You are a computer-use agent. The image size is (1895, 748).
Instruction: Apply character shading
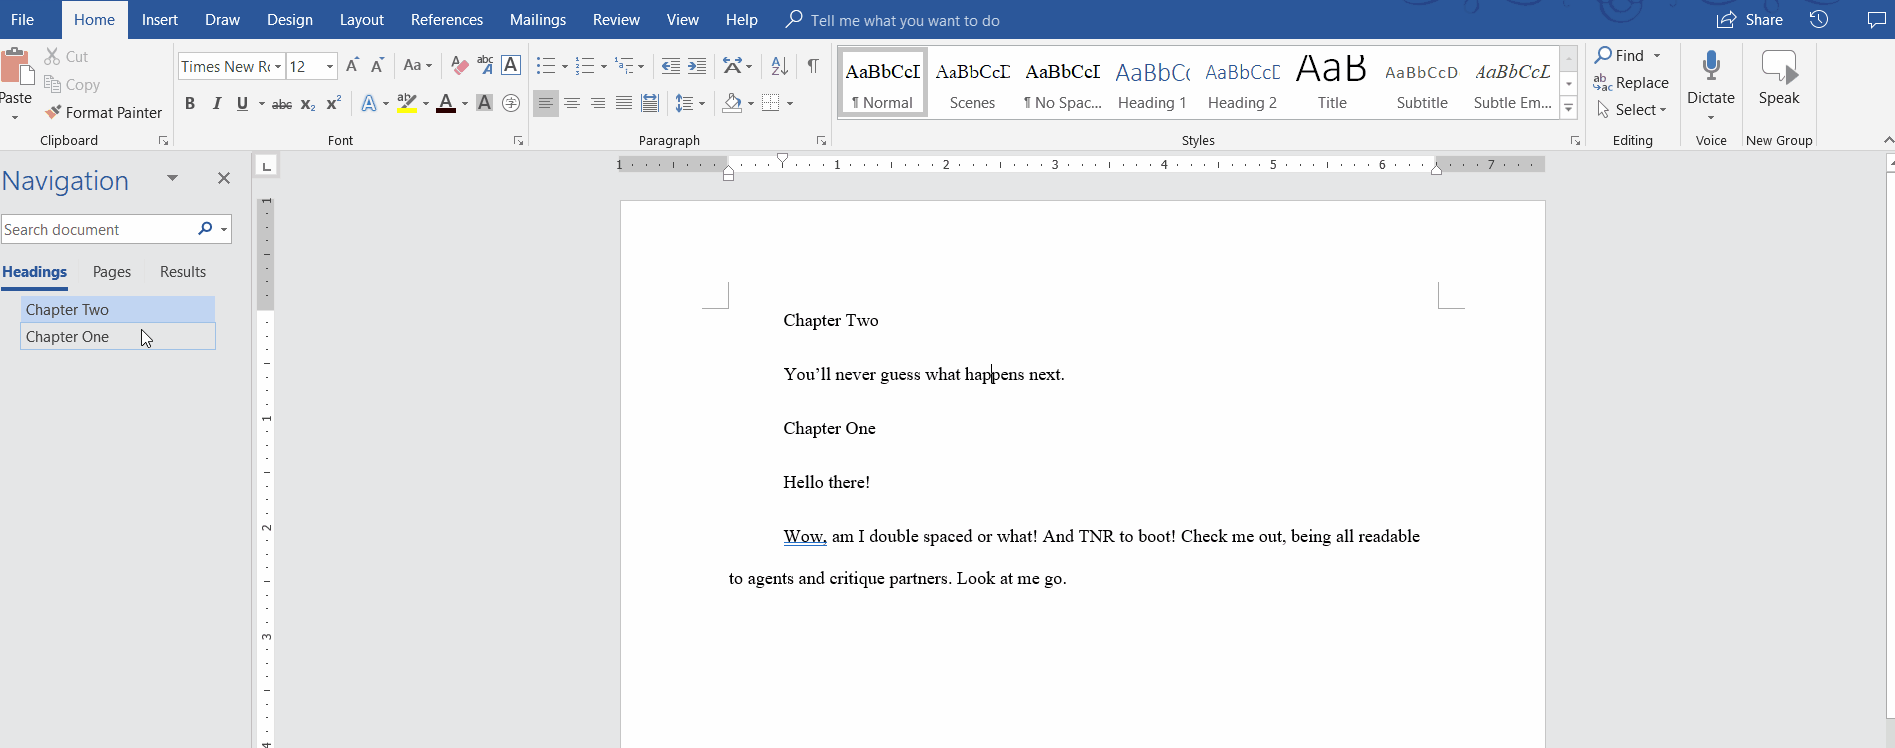pyautogui.click(x=484, y=103)
